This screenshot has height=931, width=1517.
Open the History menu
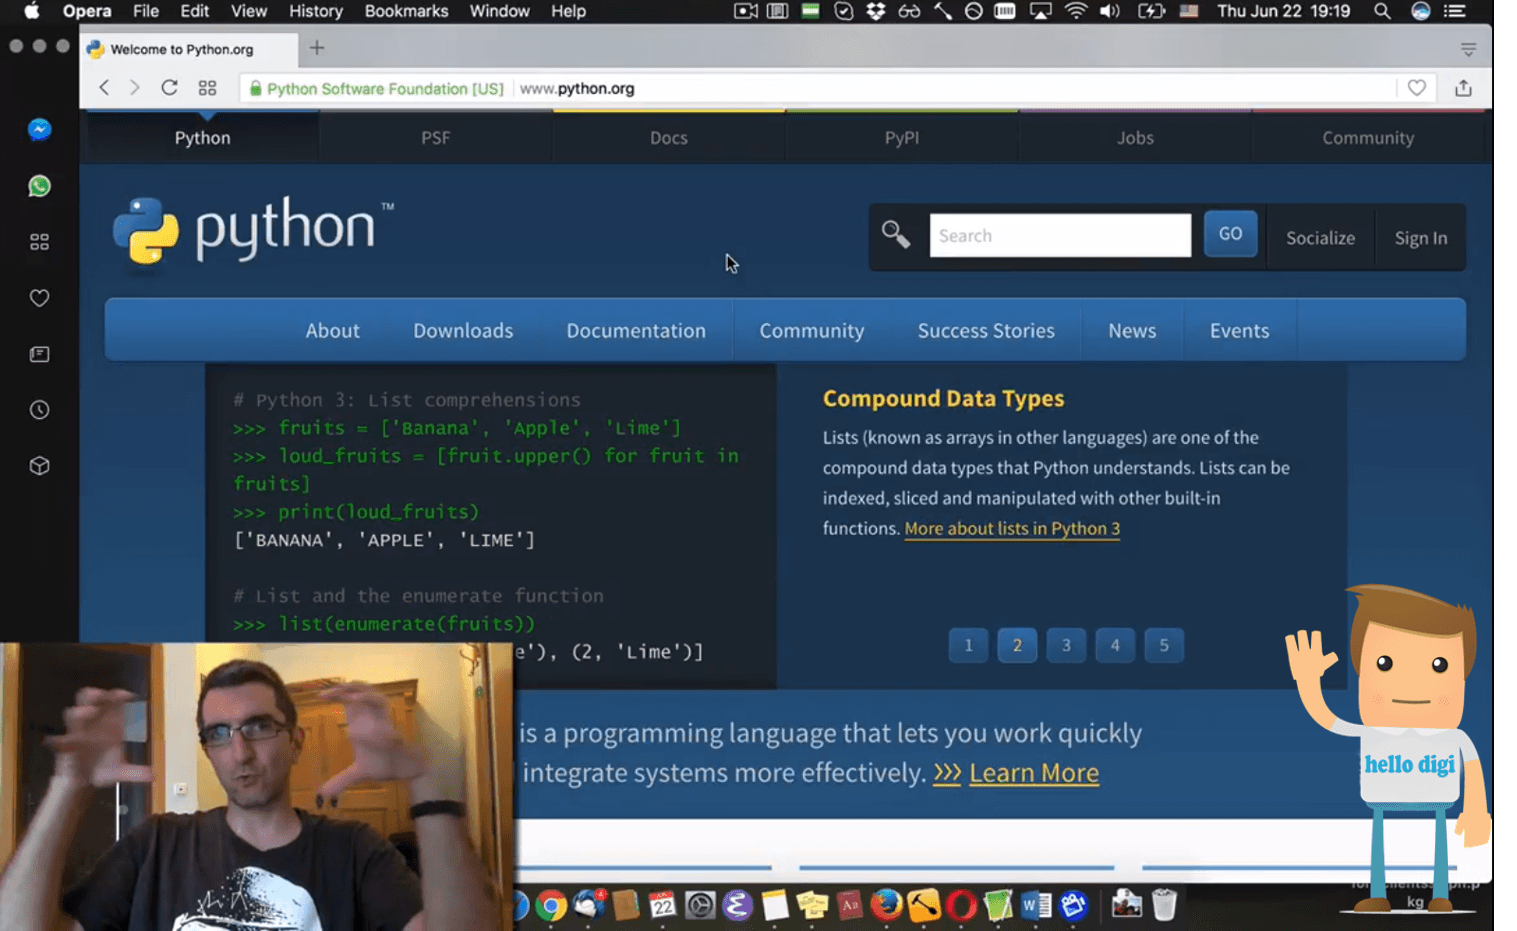(x=316, y=11)
